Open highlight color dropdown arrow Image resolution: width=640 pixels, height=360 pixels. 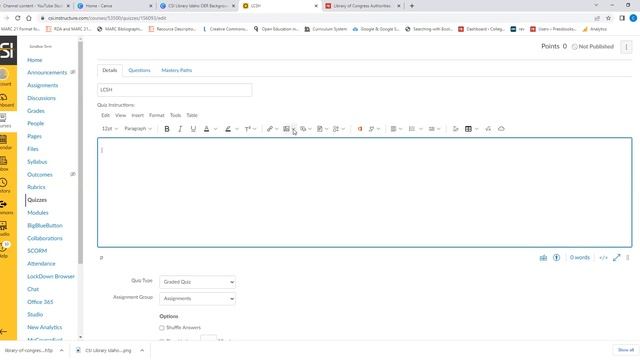[237, 129]
